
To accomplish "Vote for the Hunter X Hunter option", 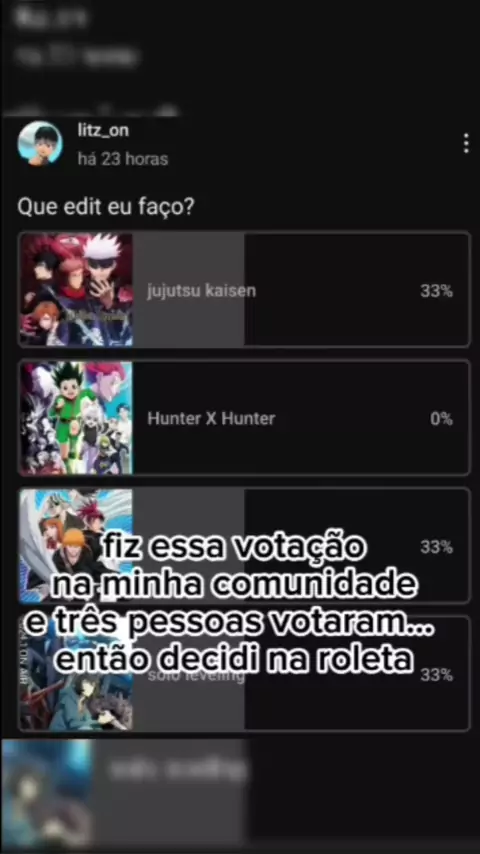I will [244, 418].
